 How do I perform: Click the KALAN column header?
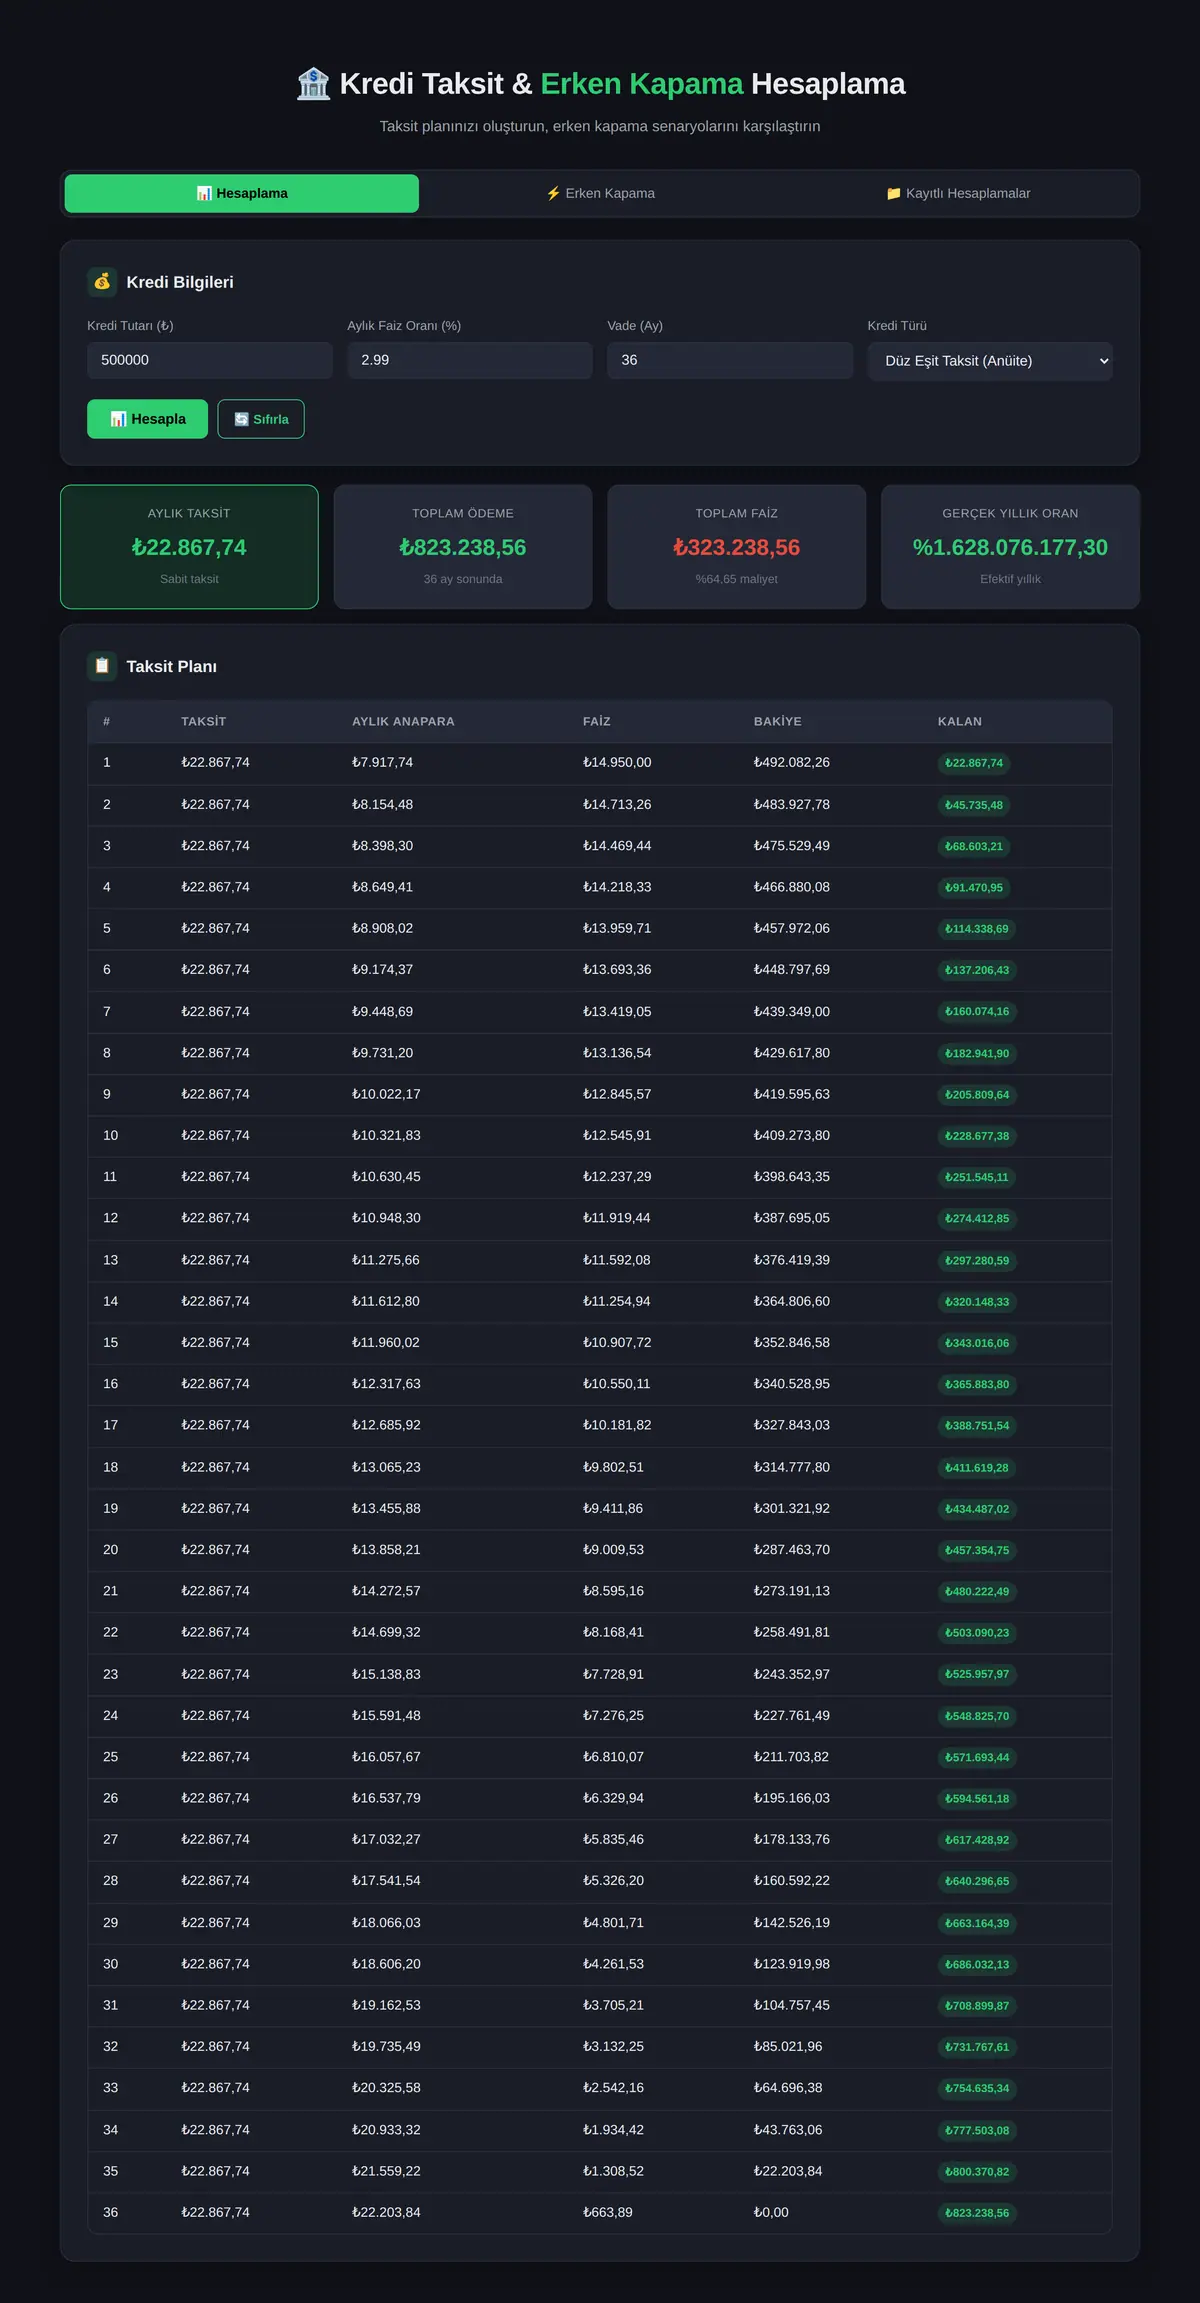[960, 721]
